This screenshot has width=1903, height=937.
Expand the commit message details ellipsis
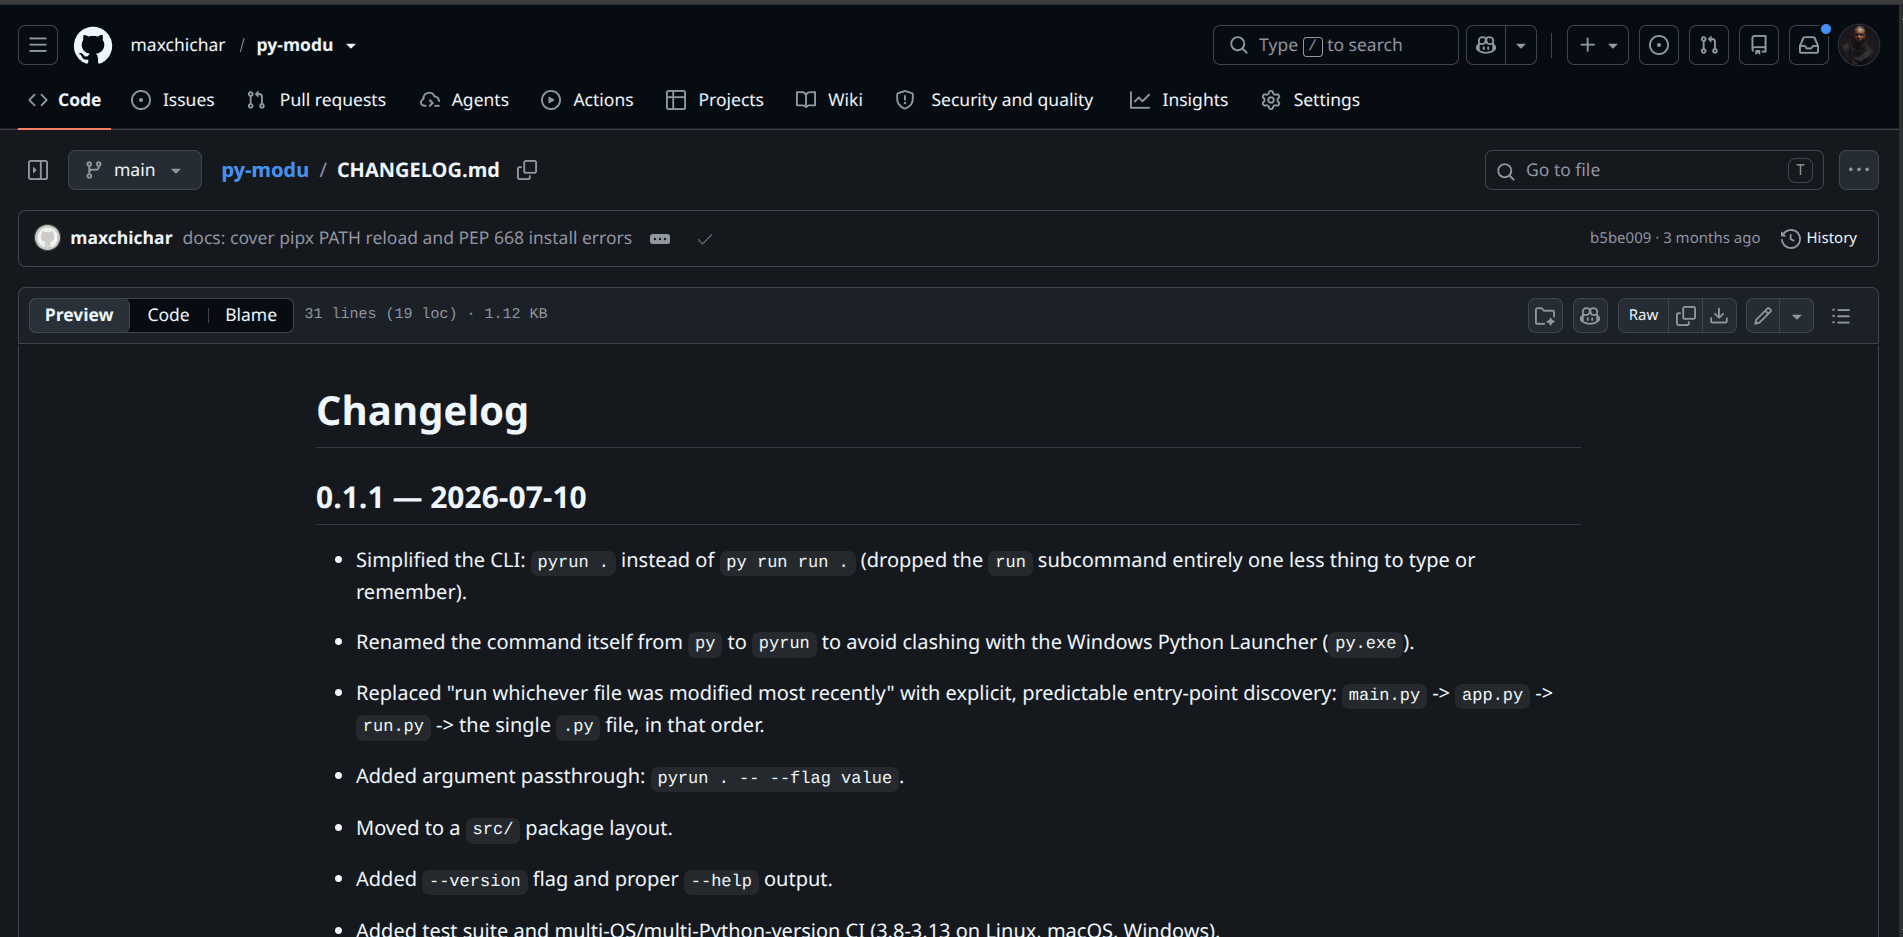coord(660,239)
